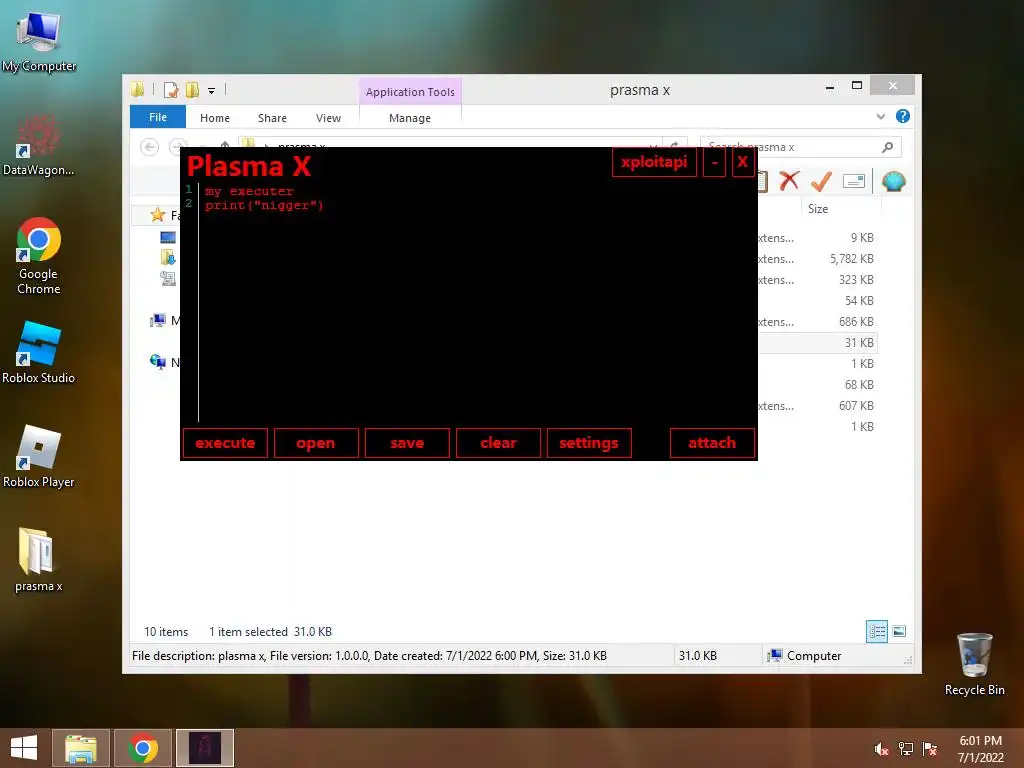Click the save button in Plasma X

coord(407,443)
